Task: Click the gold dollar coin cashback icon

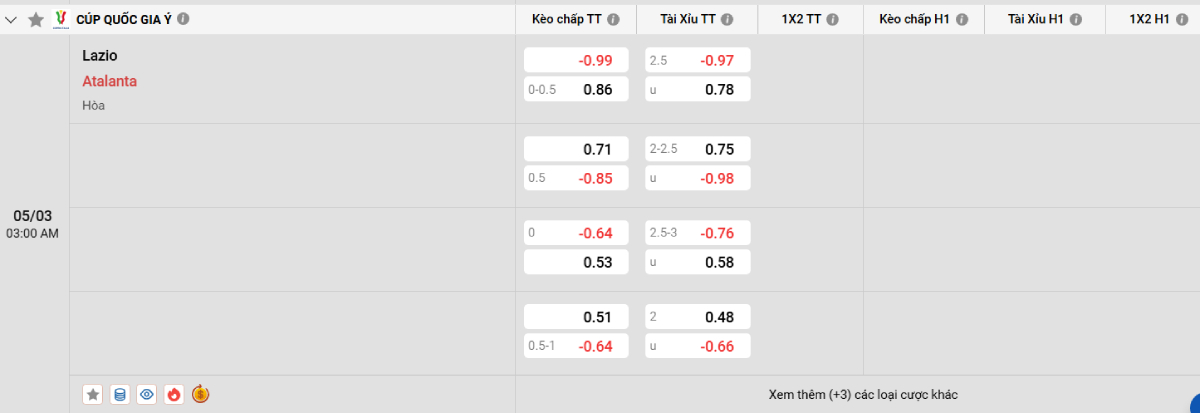Action: pos(201,394)
